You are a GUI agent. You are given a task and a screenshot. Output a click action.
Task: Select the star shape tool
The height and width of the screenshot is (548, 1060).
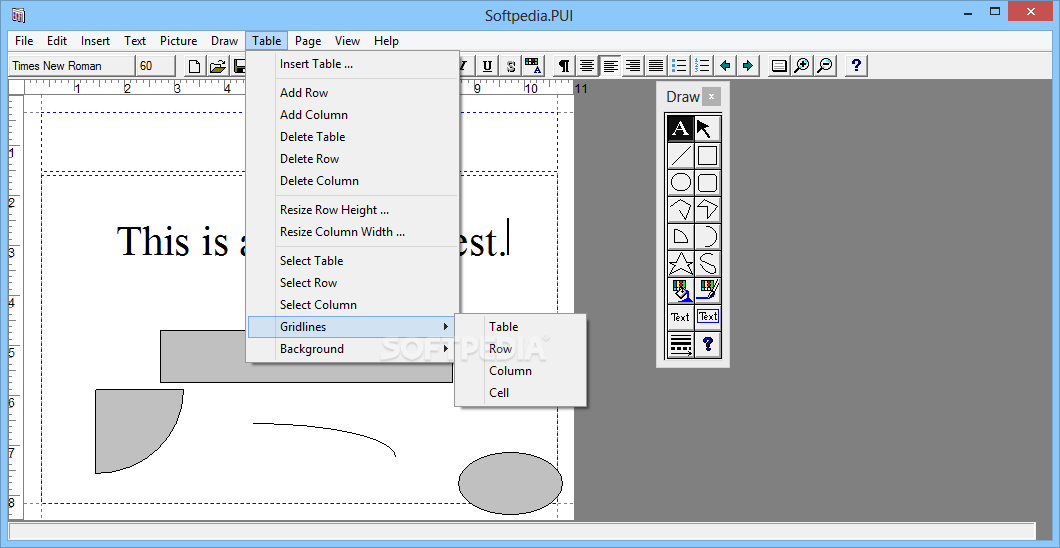click(680, 264)
